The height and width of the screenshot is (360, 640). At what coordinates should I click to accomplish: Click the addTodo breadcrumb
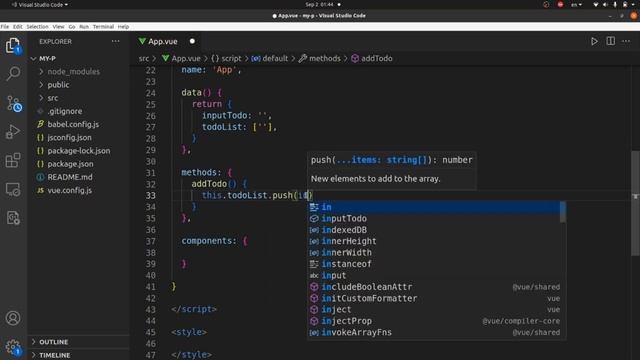coord(372,58)
